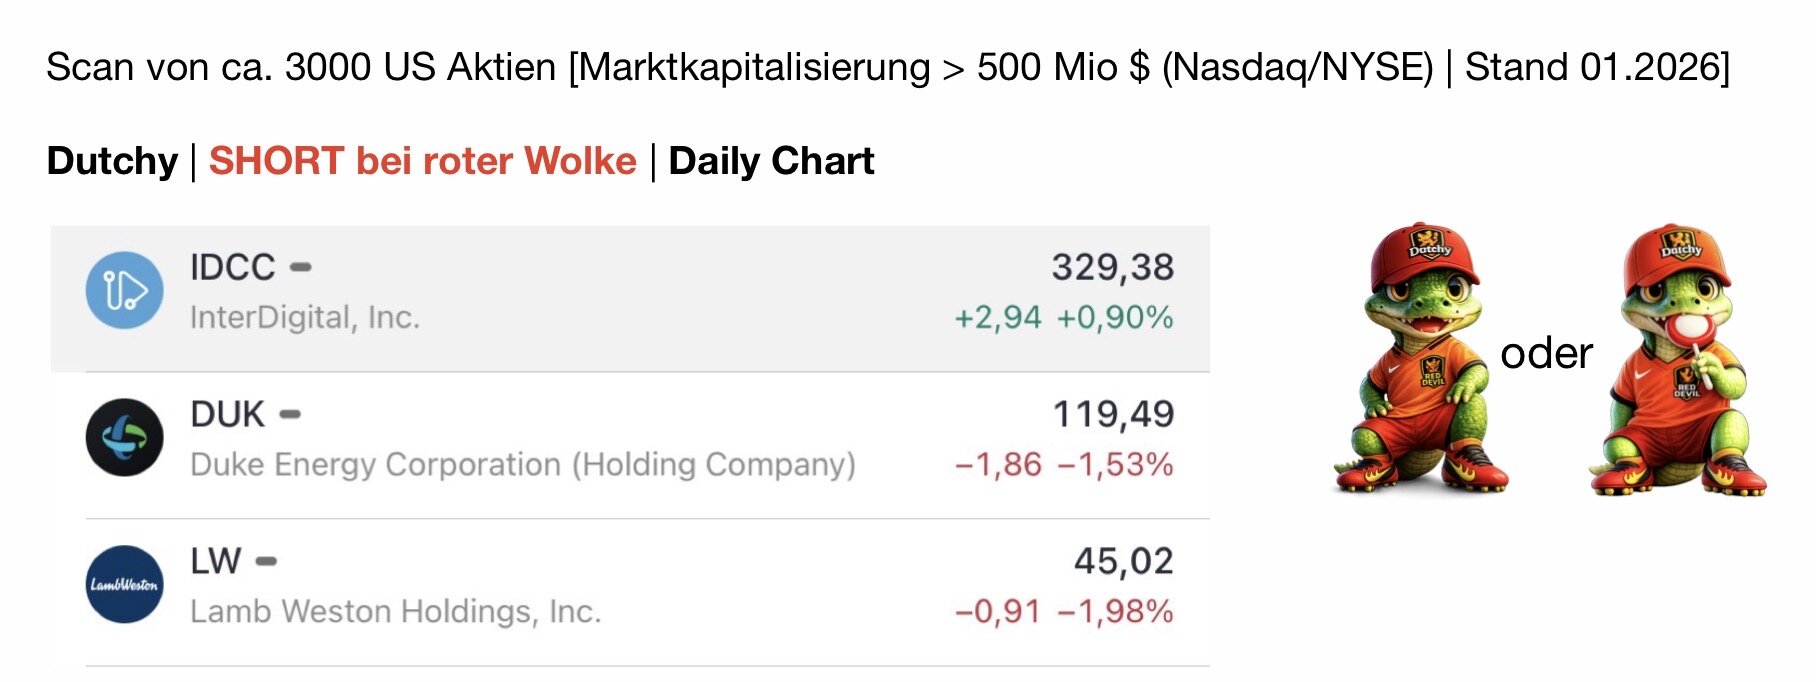Click the dash icon next to DUK
Viewport: 1816px width, 682px height.
(x=290, y=414)
